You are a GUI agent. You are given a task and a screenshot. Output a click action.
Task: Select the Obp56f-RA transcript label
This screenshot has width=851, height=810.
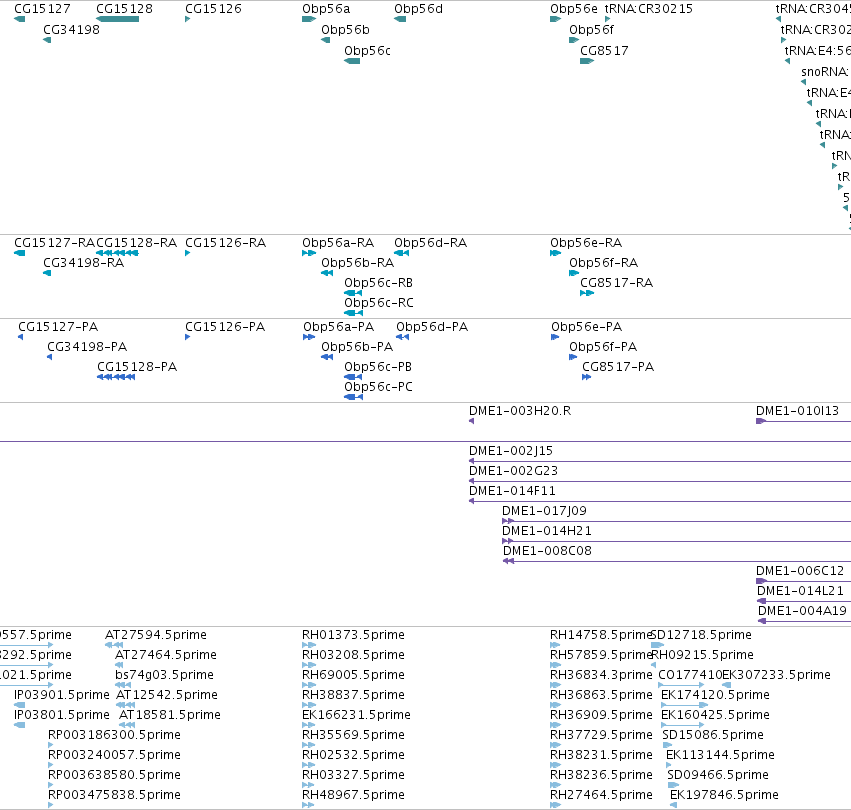604,263
